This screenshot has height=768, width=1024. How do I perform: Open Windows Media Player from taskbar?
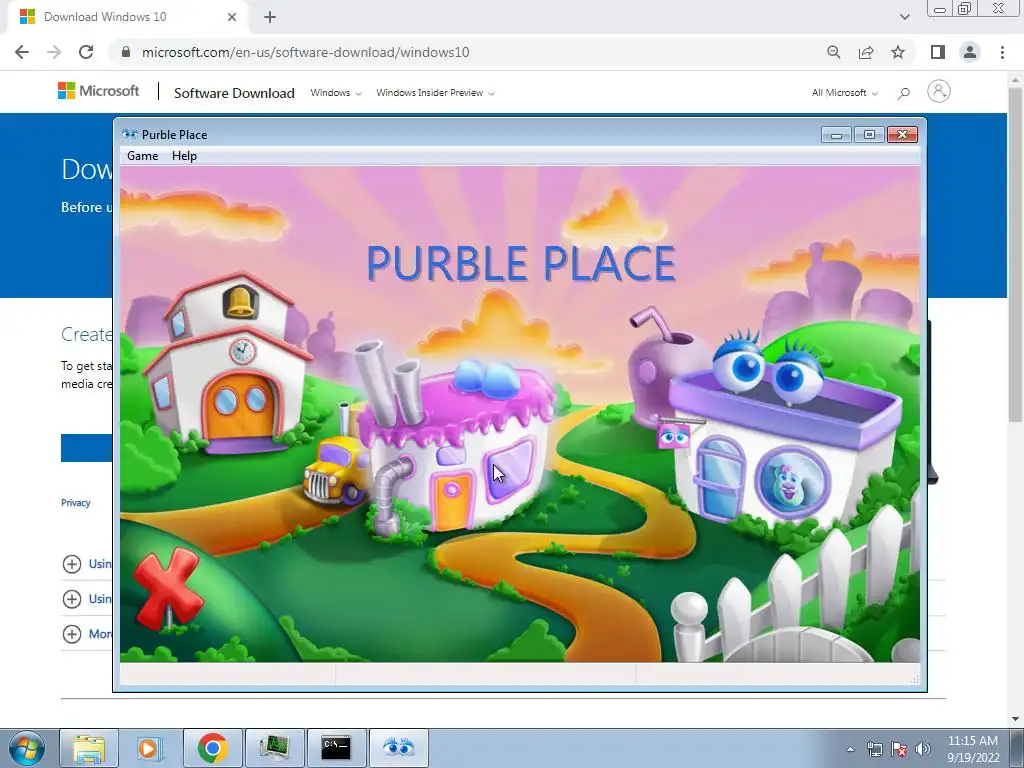pos(148,748)
